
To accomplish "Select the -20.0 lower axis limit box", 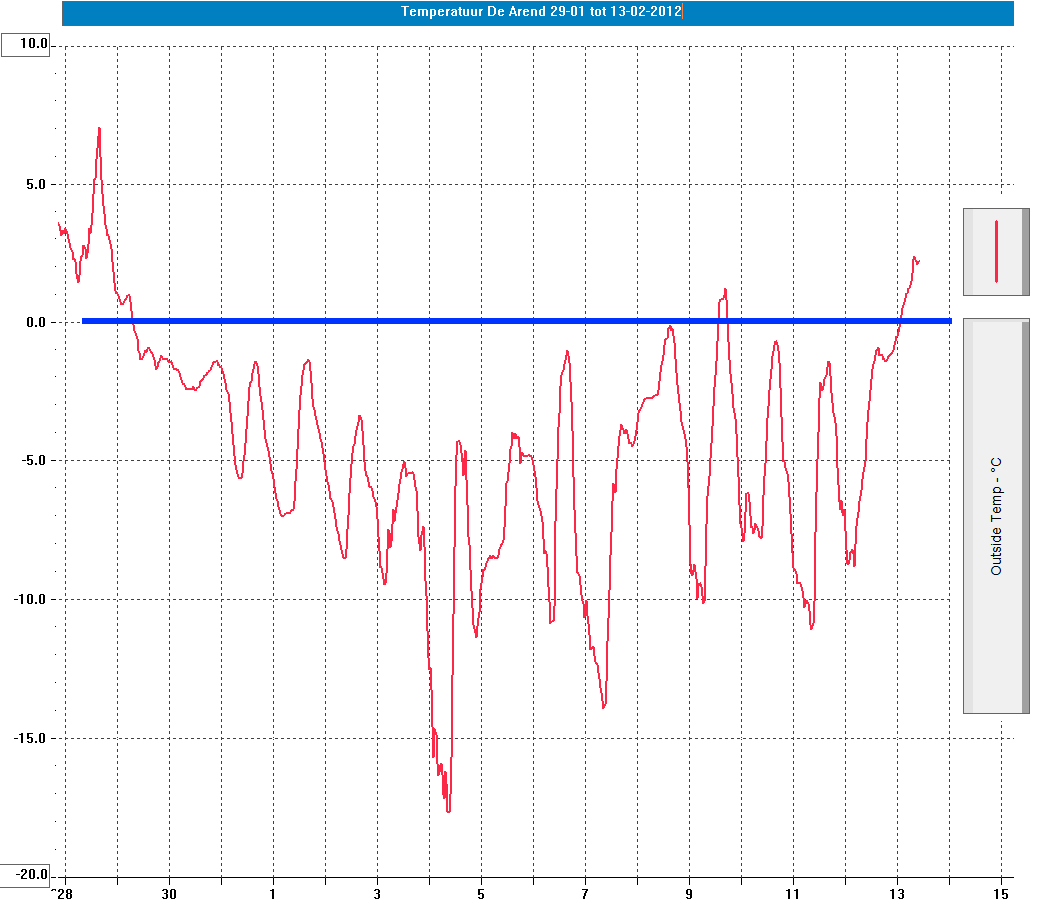I will point(25,875).
